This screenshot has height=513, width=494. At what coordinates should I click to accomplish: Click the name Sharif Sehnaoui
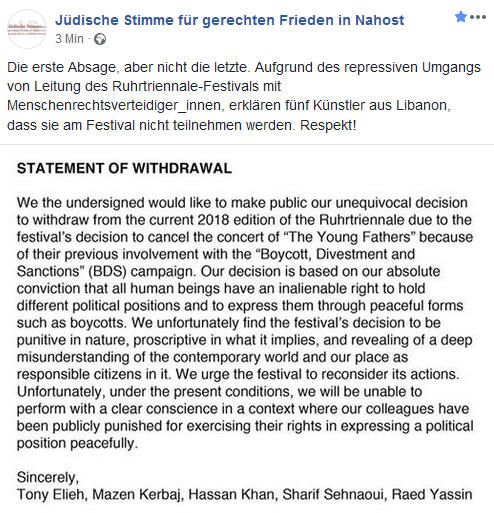point(334,494)
